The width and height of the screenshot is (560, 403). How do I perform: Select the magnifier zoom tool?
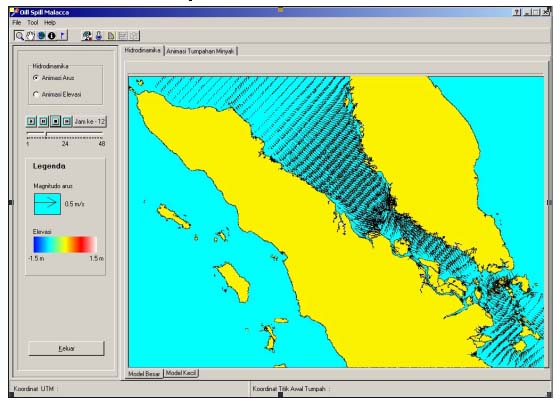19,36
